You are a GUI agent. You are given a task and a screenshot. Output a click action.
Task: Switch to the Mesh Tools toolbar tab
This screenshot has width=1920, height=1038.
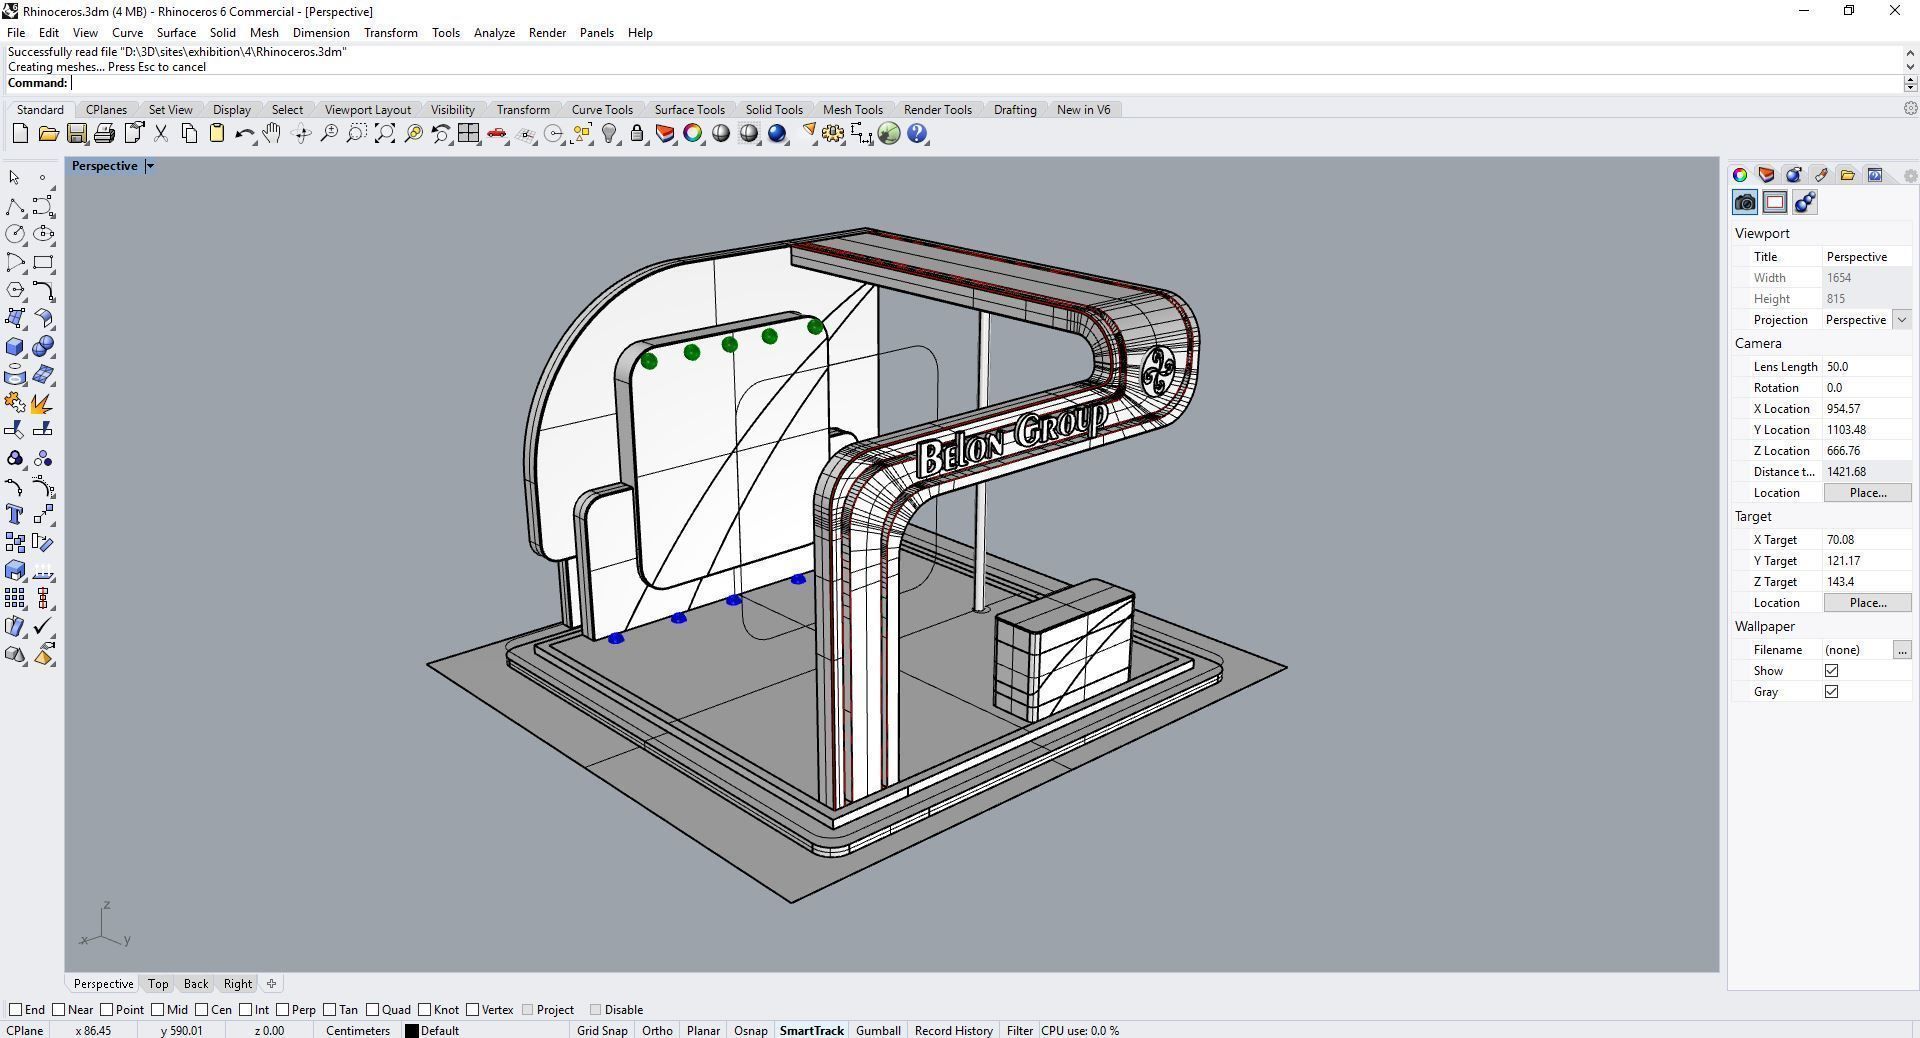(852, 110)
